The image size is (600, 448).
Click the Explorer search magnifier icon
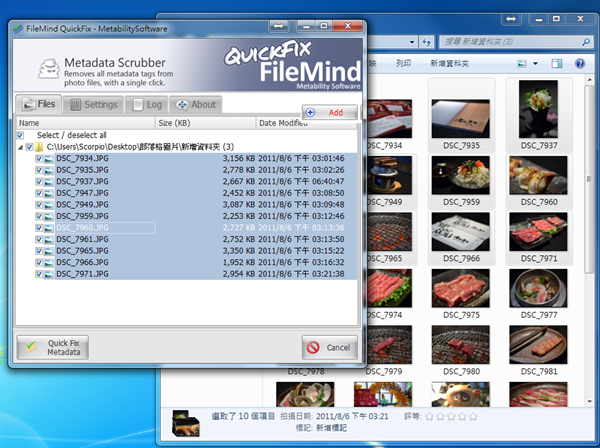(586, 42)
